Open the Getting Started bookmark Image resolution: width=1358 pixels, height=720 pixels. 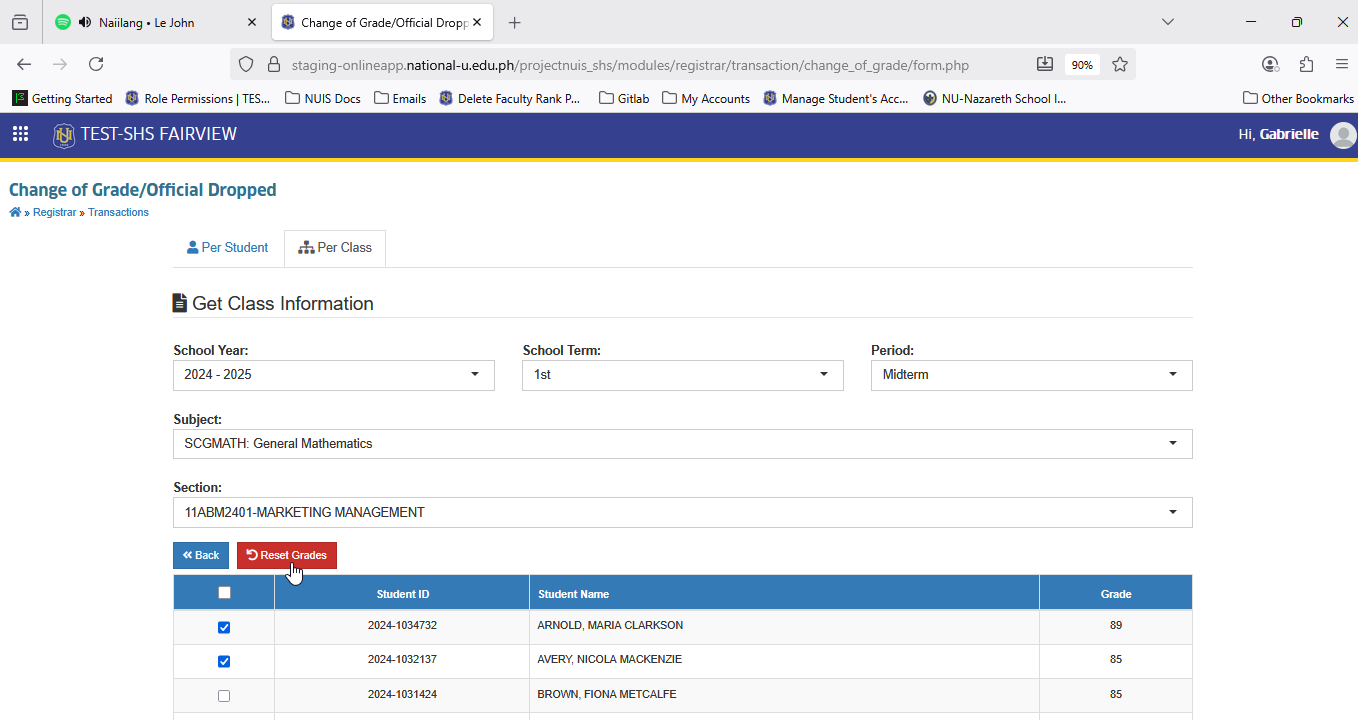coord(62,98)
